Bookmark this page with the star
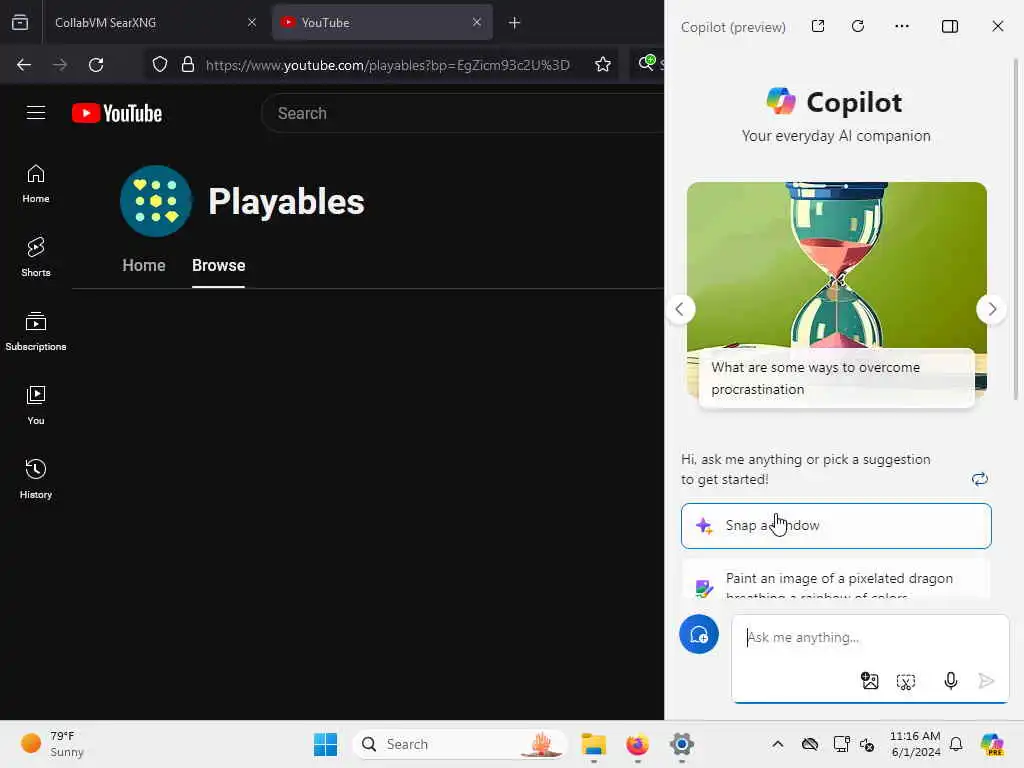 click(x=603, y=65)
